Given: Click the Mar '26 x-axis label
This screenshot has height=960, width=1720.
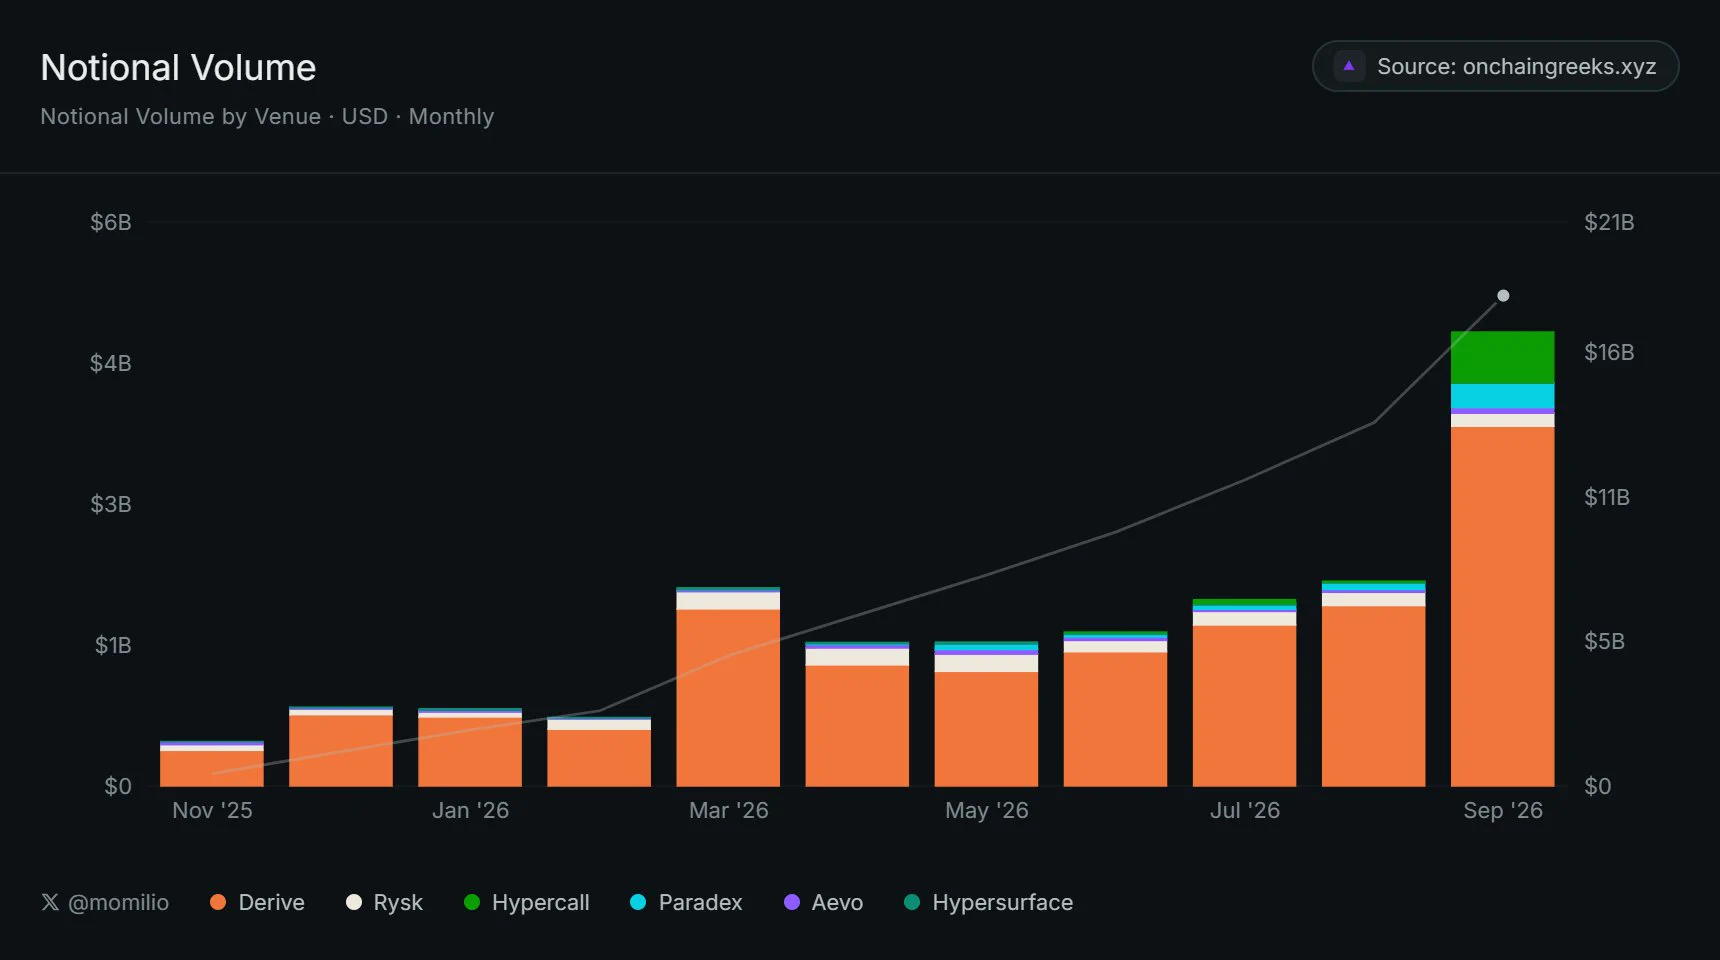Looking at the screenshot, I should (729, 810).
